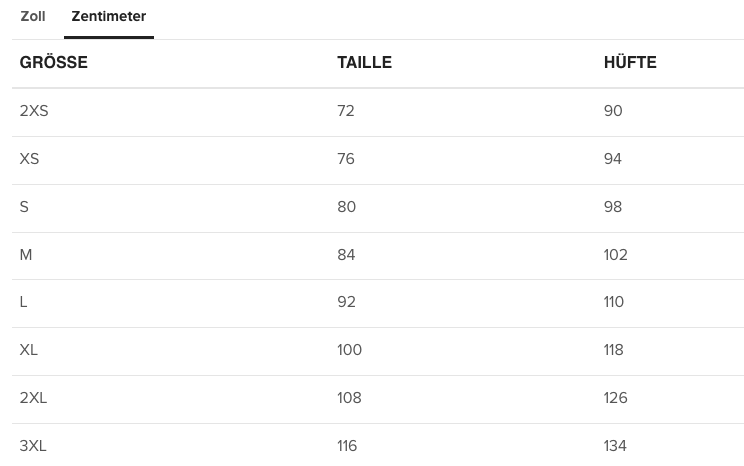
Task: Select the Zentimeter tab
Action: click(x=108, y=17)
